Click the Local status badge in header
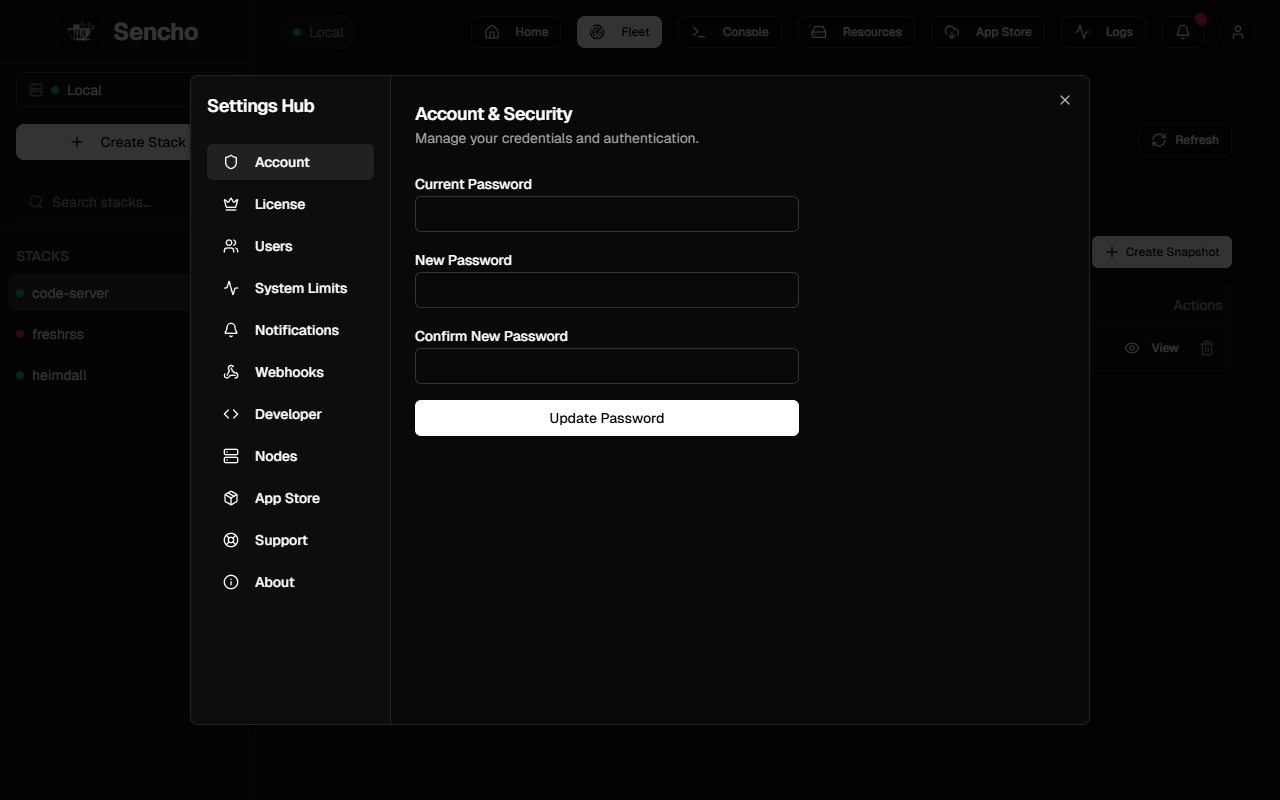 click(x=318, y=32)
